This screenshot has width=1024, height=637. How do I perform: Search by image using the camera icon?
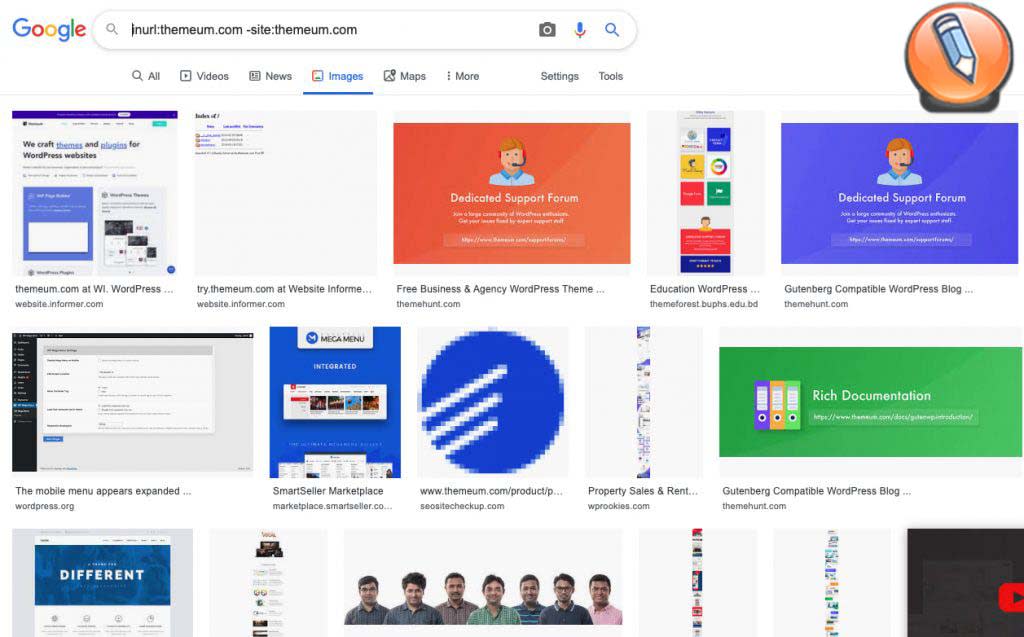[547, 30]
